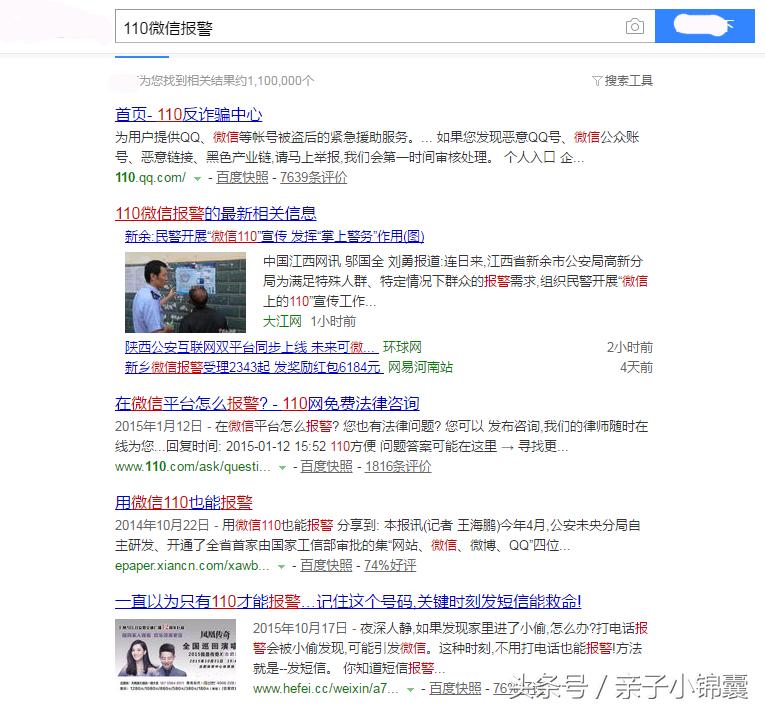This screenshot has width=765, height=710.
Task: Click news source 网易河南站
Action: 420,367
